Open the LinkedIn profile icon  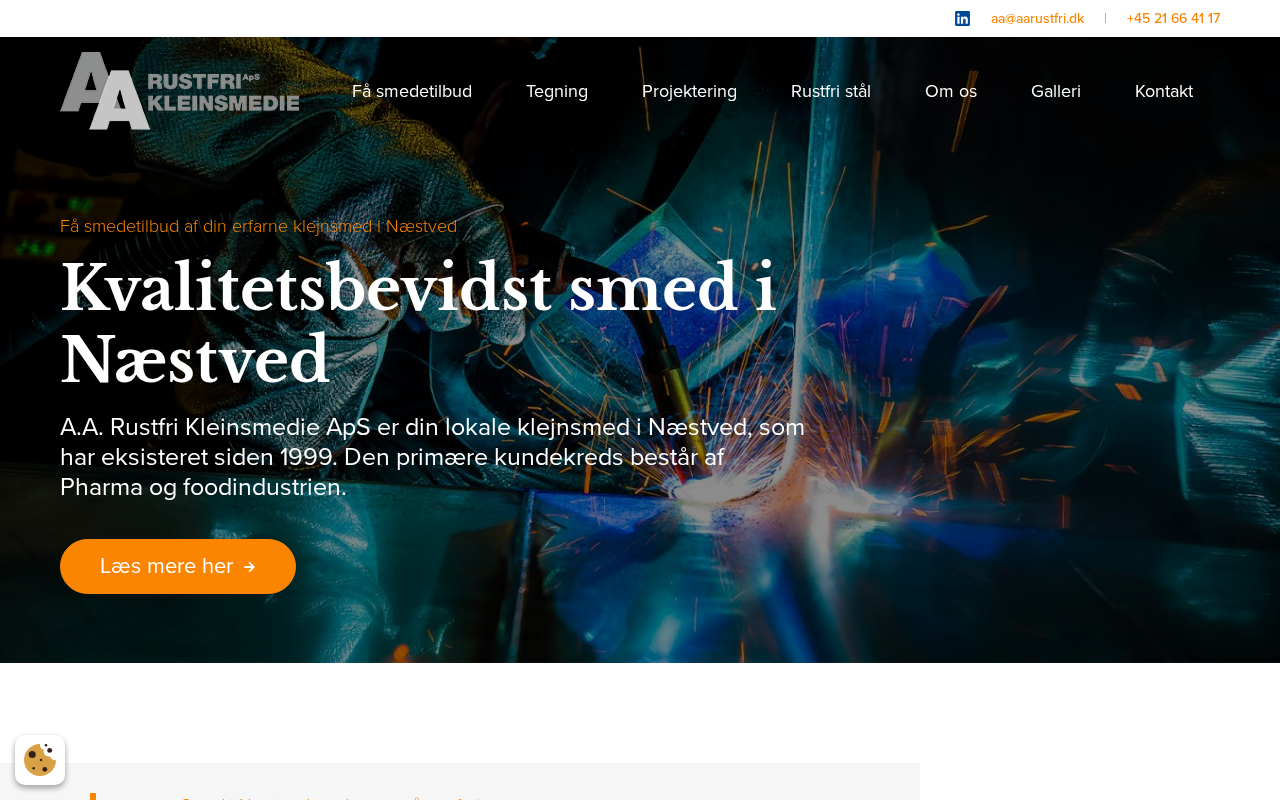962,18
